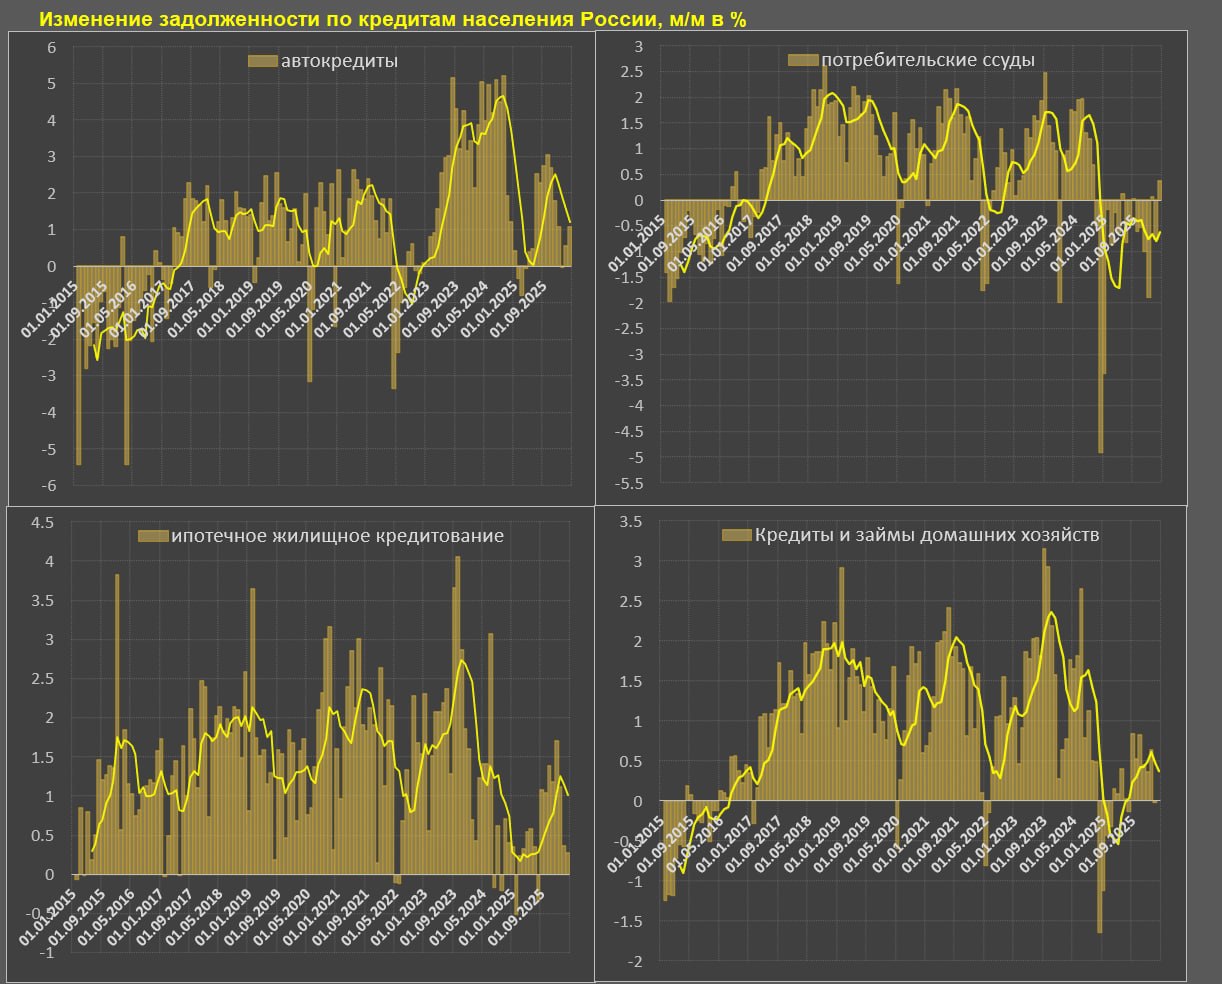Click the автокредиты legend color swatch
Screen dimensions: 1222x984
click(262, 62)
